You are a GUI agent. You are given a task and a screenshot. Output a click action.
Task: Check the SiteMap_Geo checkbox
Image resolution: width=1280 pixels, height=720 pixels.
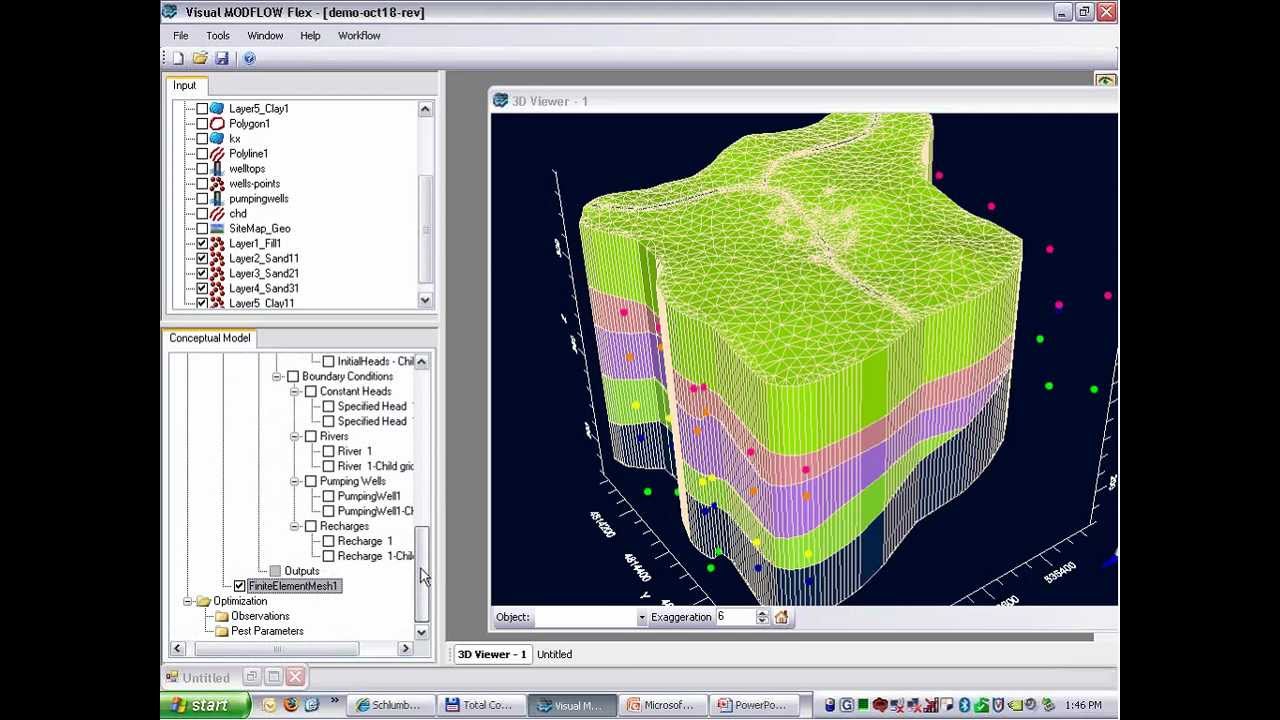(x=202, y=229)
